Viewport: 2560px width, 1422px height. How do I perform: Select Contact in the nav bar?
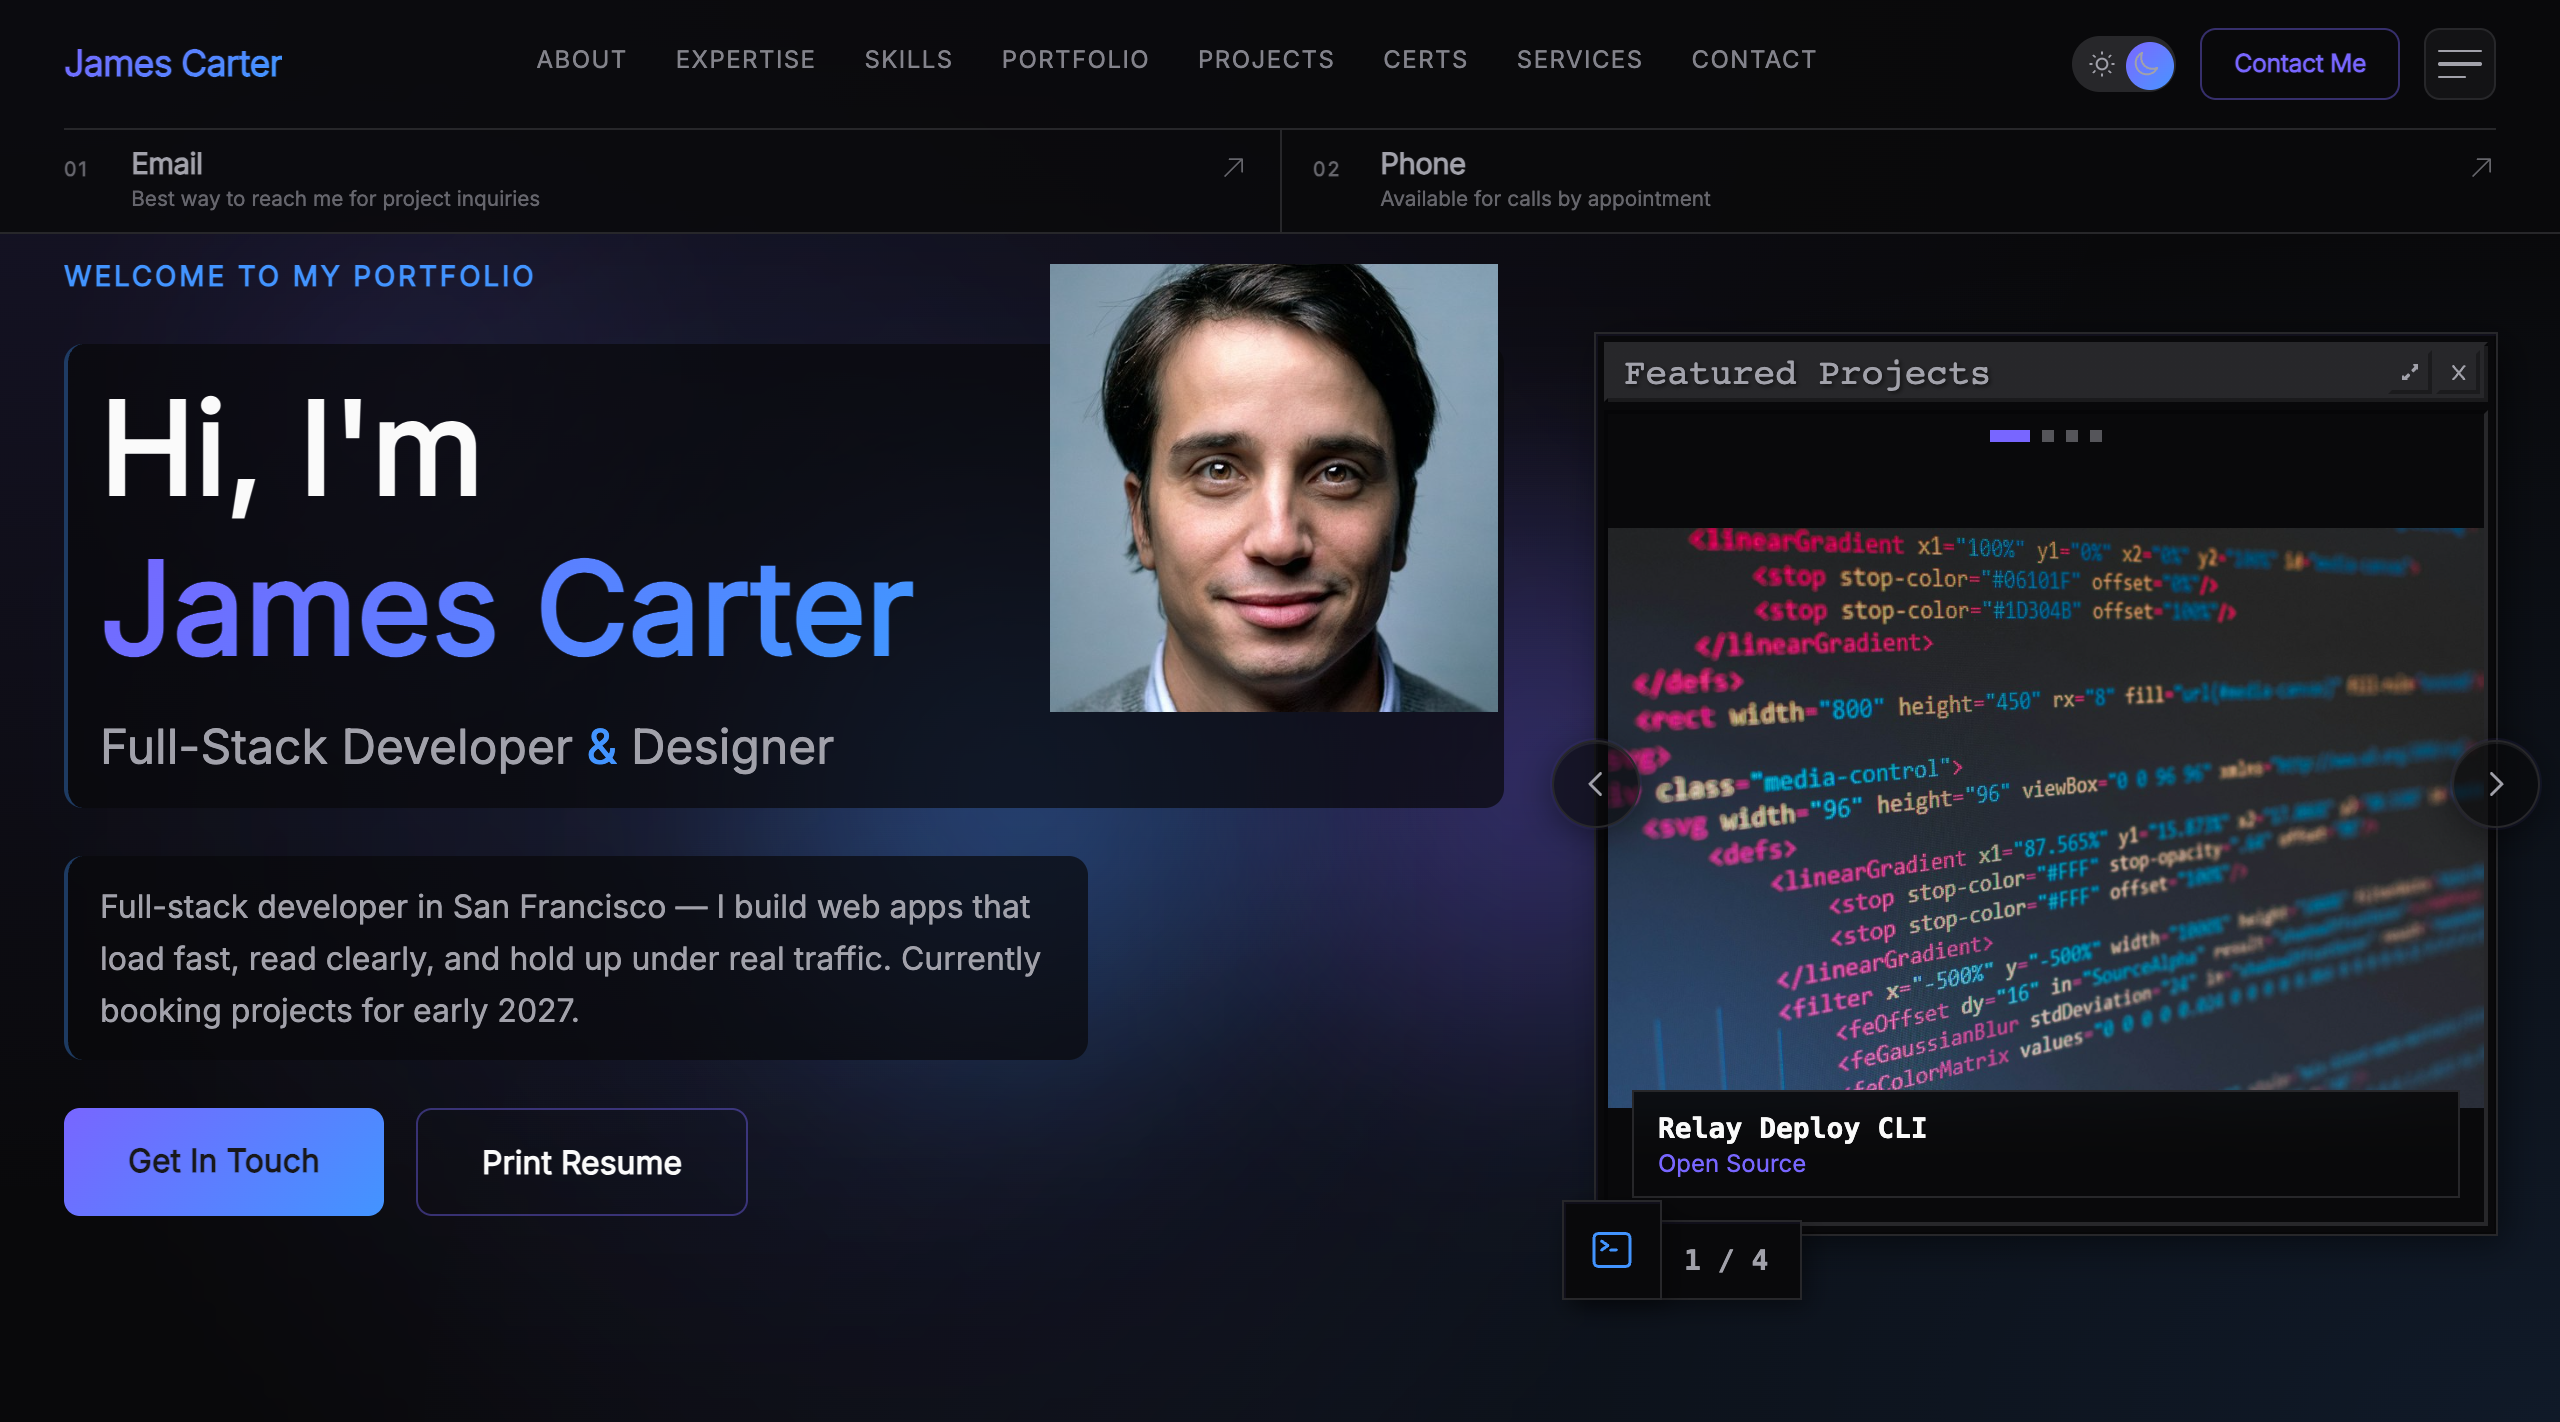1753,60
